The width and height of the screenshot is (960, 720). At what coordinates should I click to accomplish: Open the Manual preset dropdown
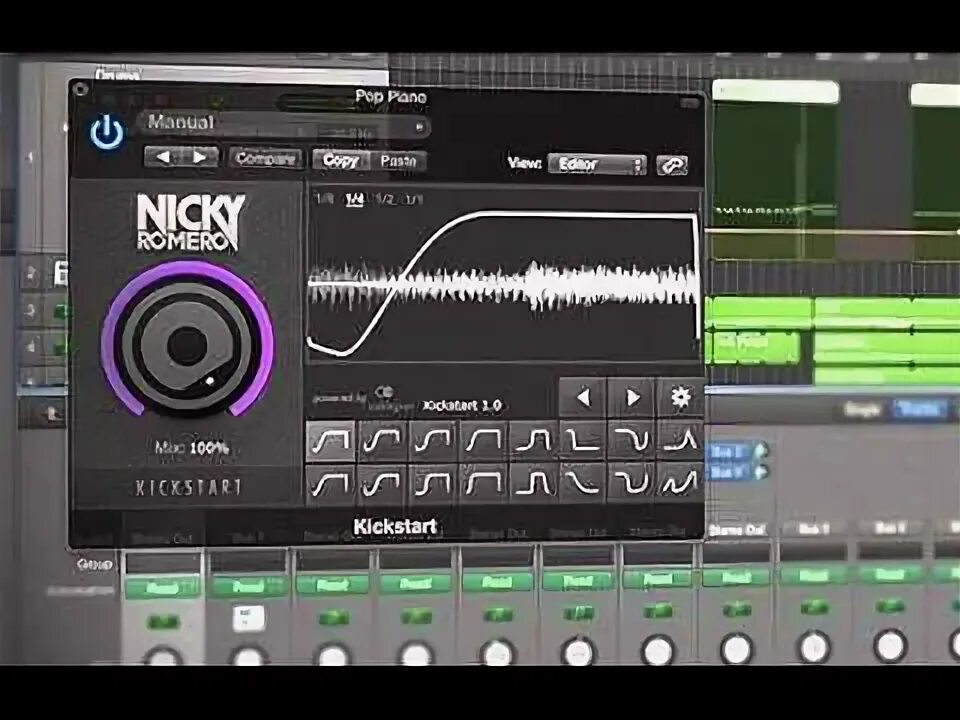click(284, 125)
